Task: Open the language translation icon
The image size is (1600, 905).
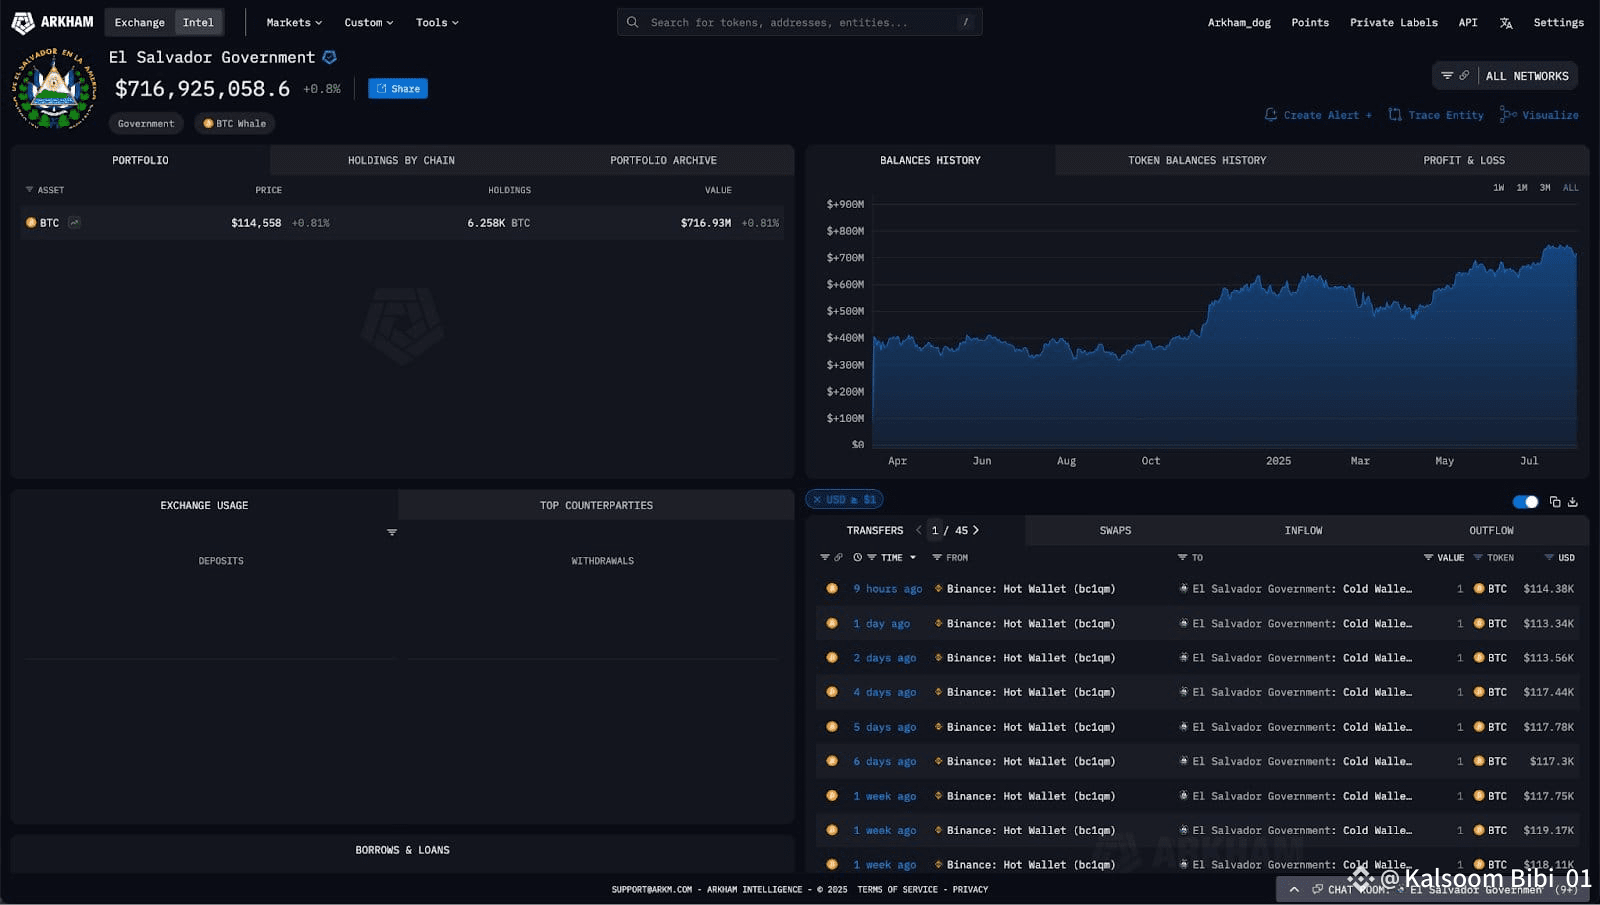Action: 1506,23
